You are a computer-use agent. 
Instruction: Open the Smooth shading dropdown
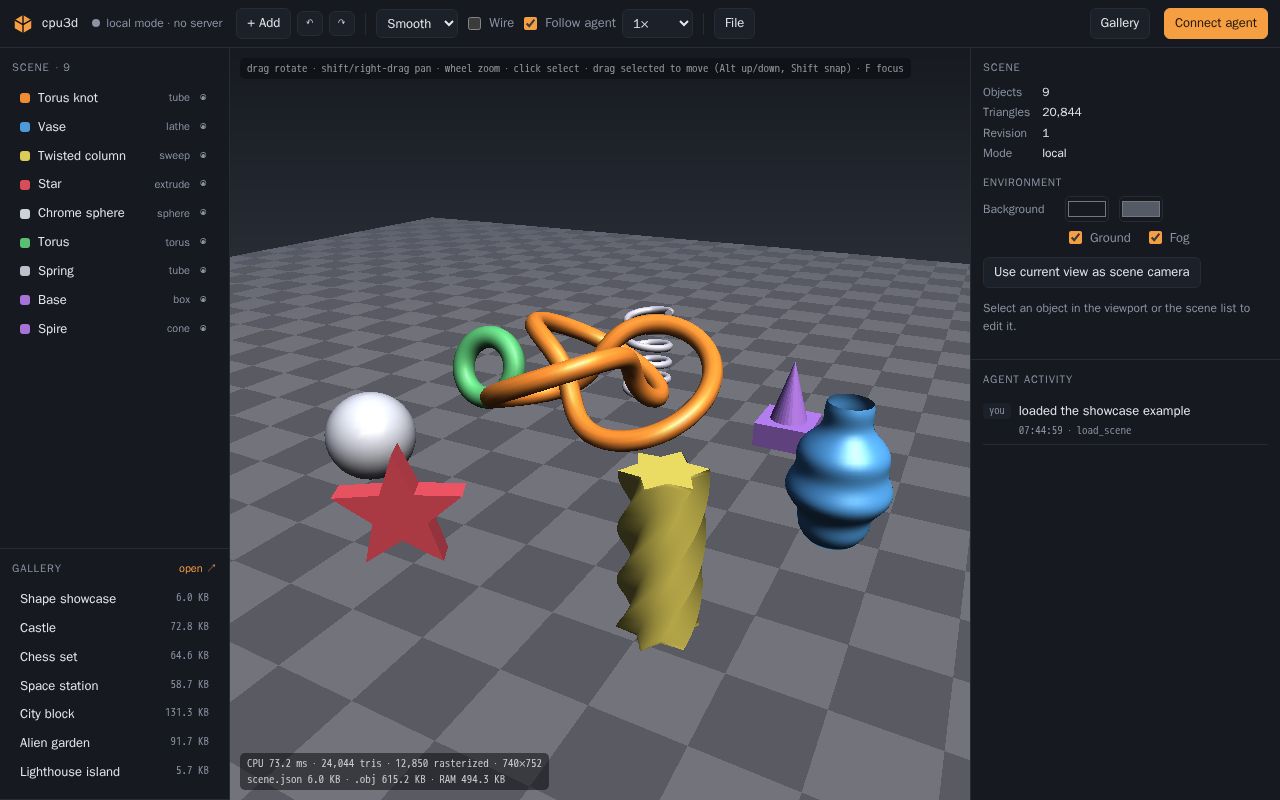pos(417,23)
